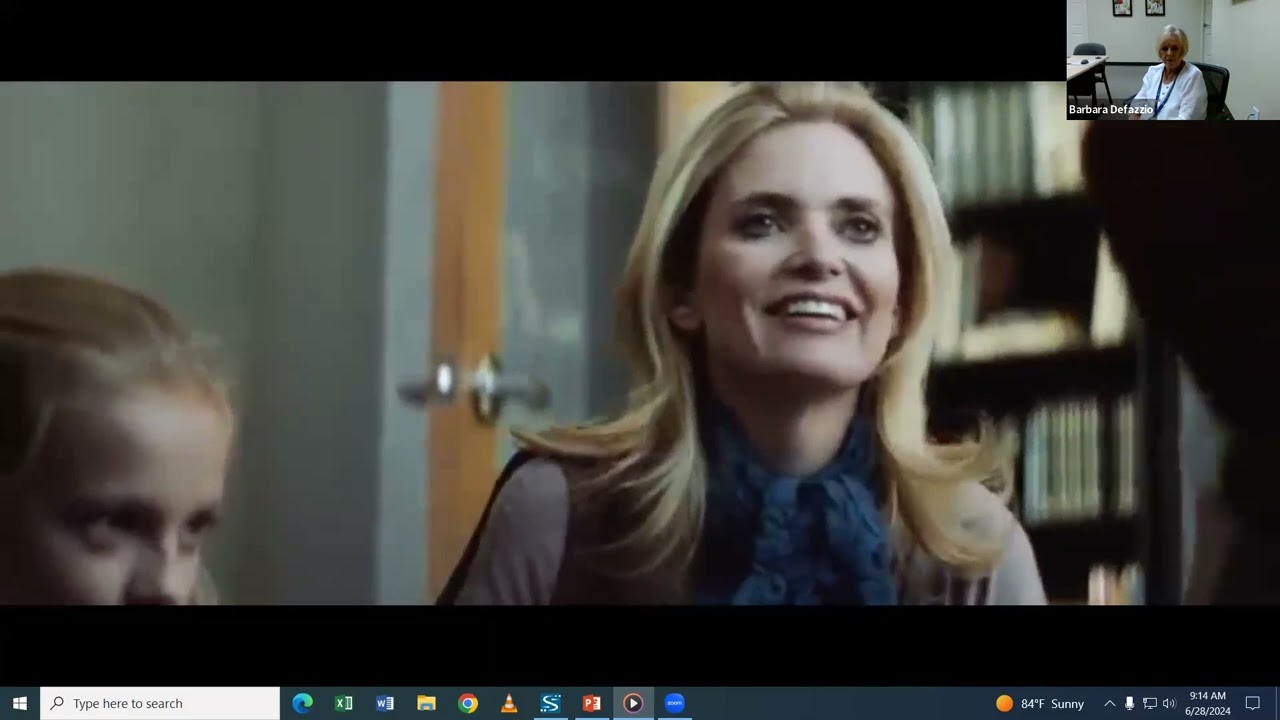This screenshot has width=1280, height=720.
Task: Switch to PowerPoint in taskbar
Action: coord(591,703)
